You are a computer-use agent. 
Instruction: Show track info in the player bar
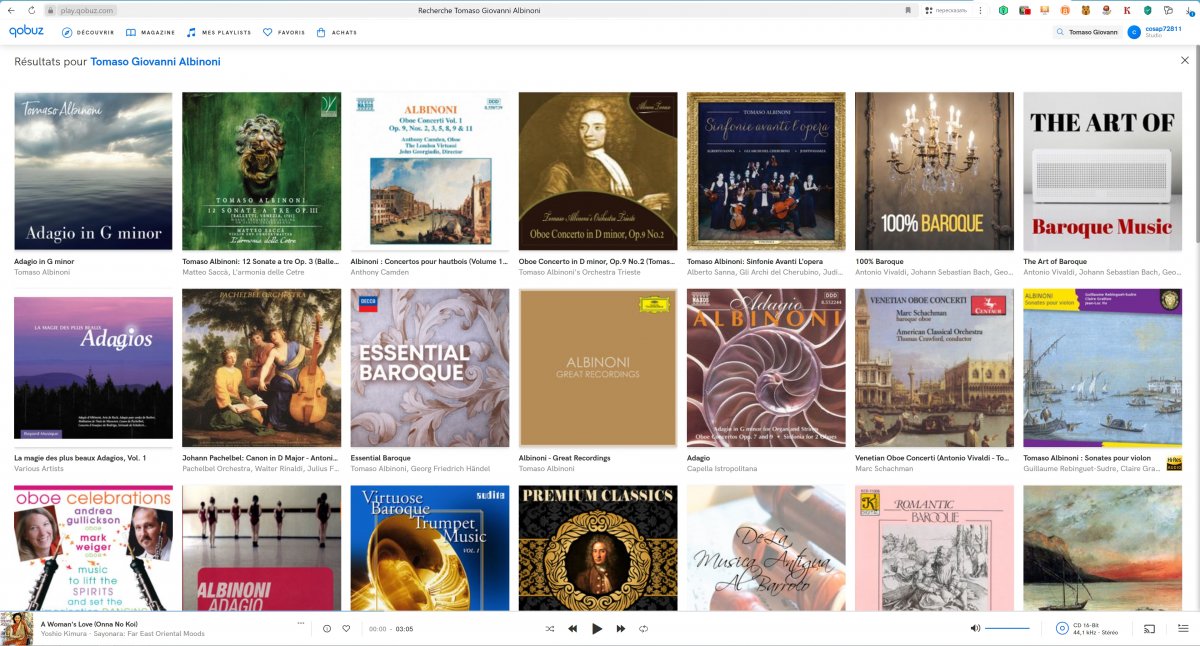point(327,629)
